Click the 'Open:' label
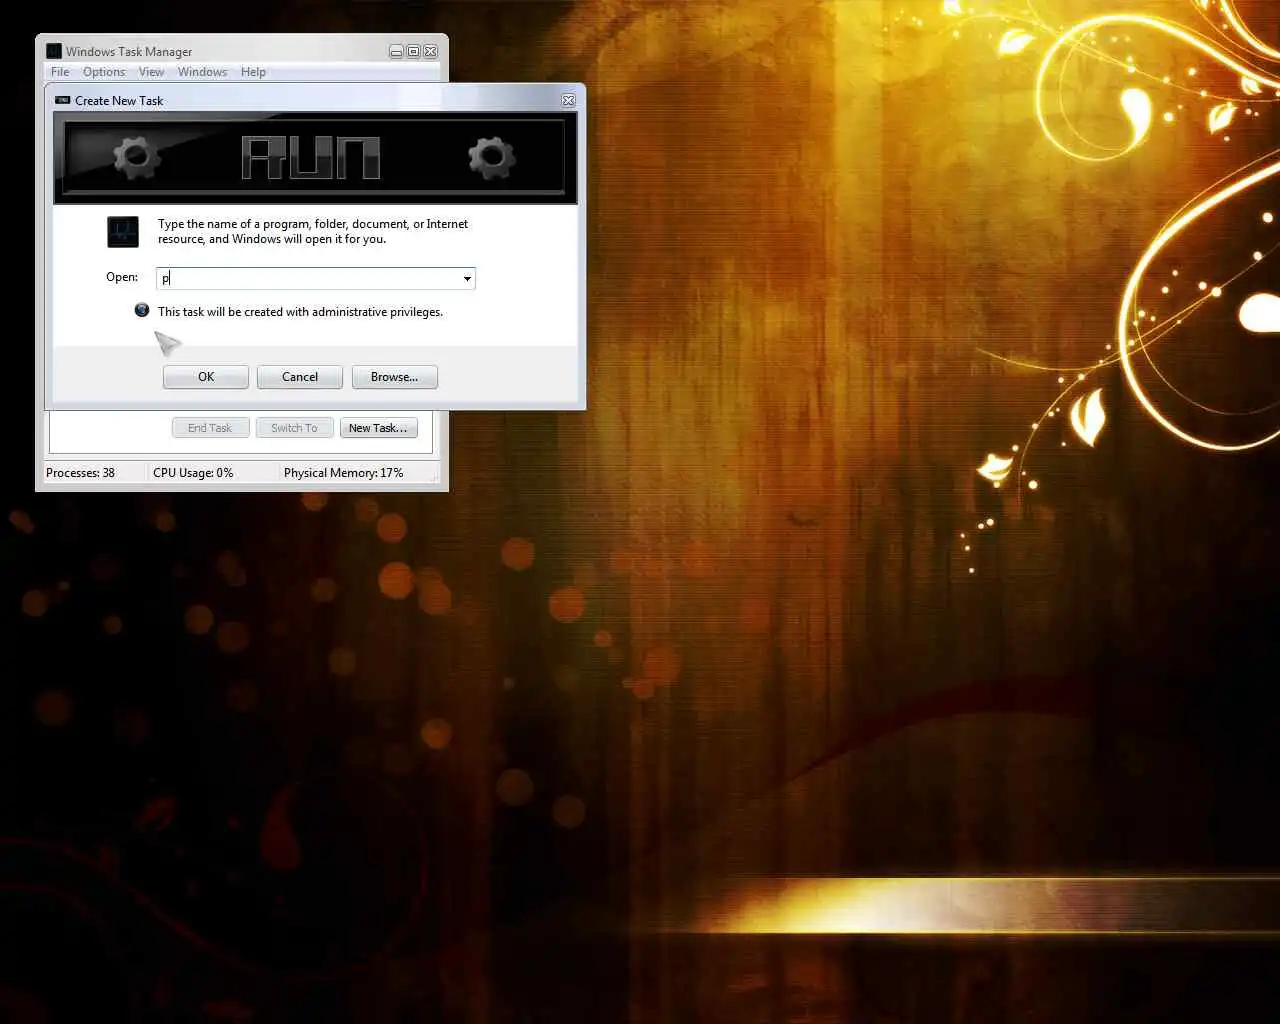This screenshot has height=1024, width=1280. (122, 277)
